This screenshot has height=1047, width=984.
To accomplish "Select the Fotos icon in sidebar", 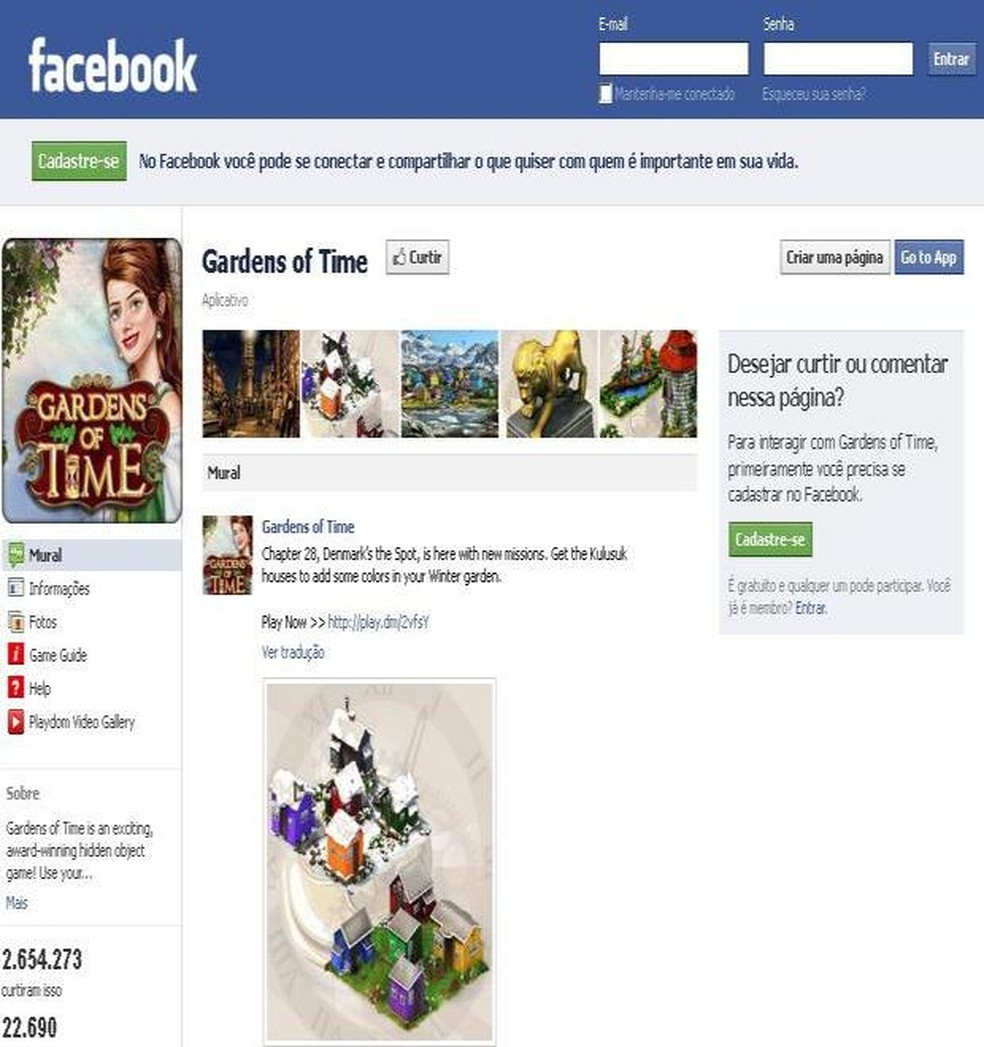I will click(x=15, y=622).
